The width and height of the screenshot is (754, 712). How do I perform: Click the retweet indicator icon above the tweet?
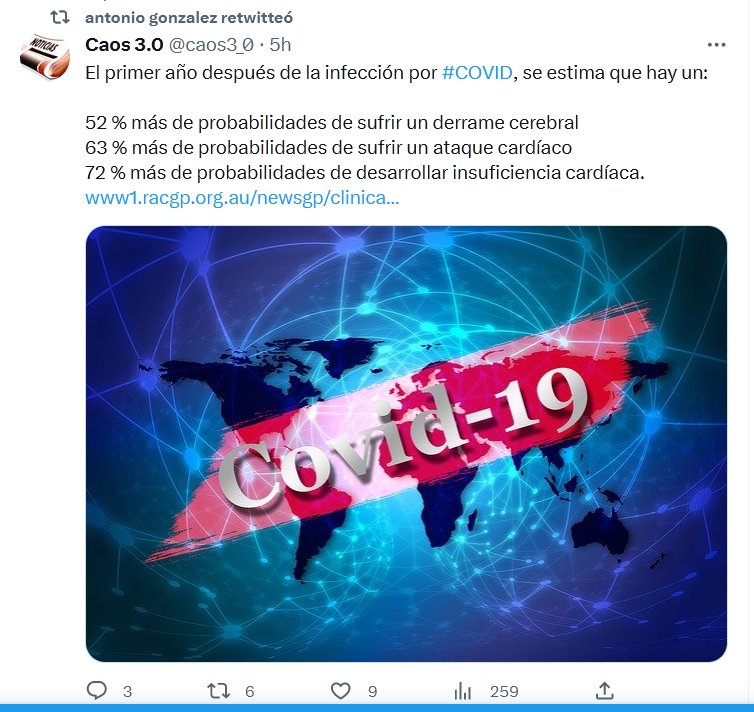60,18
